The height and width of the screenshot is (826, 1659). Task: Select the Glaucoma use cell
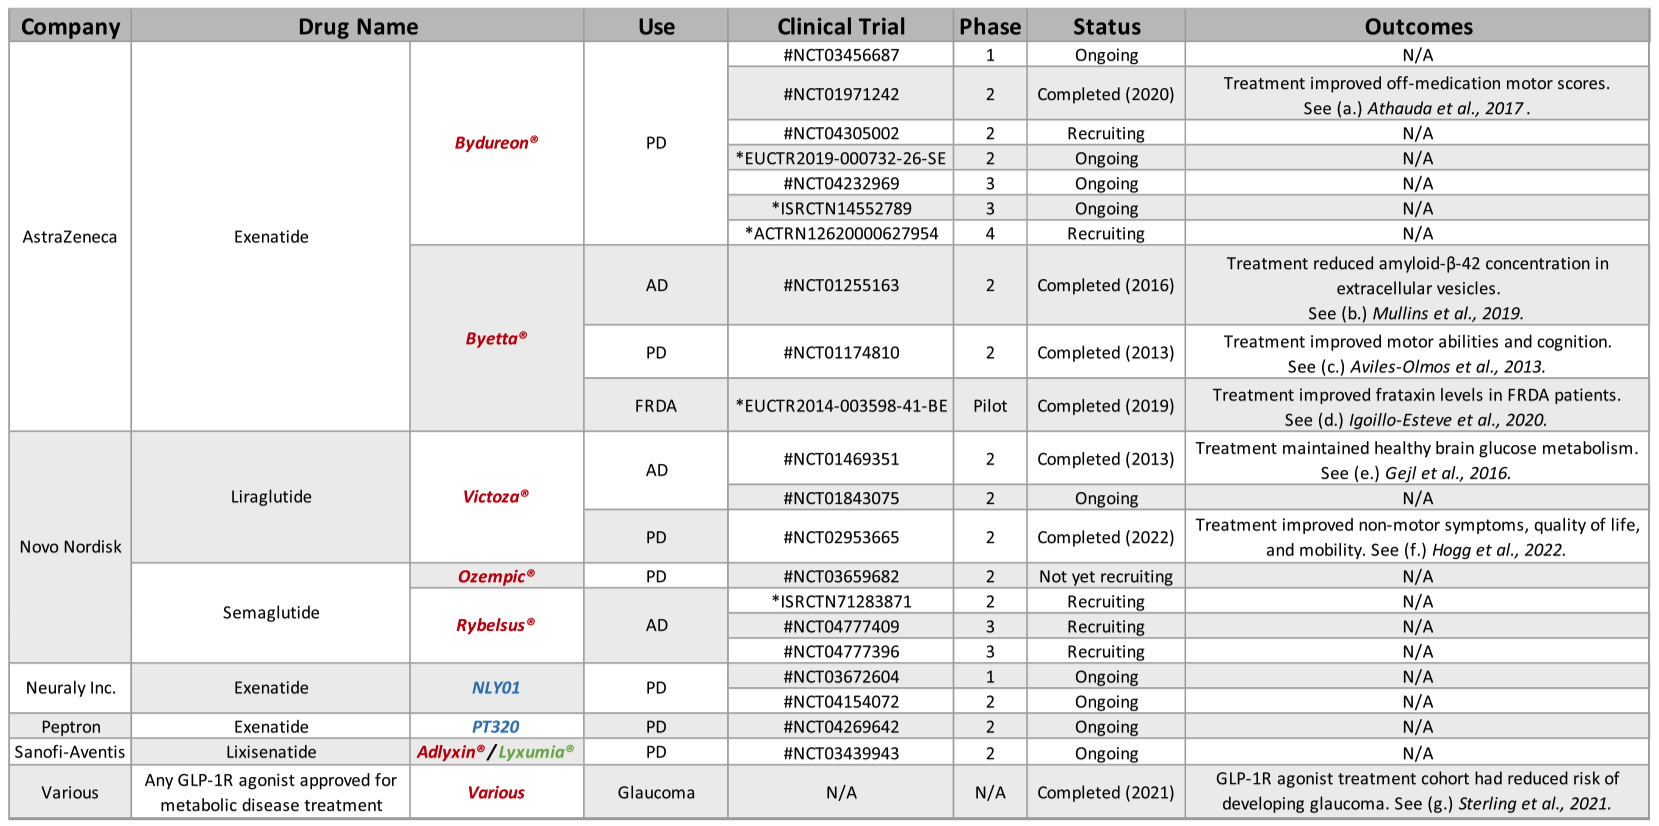coord(656,792)
